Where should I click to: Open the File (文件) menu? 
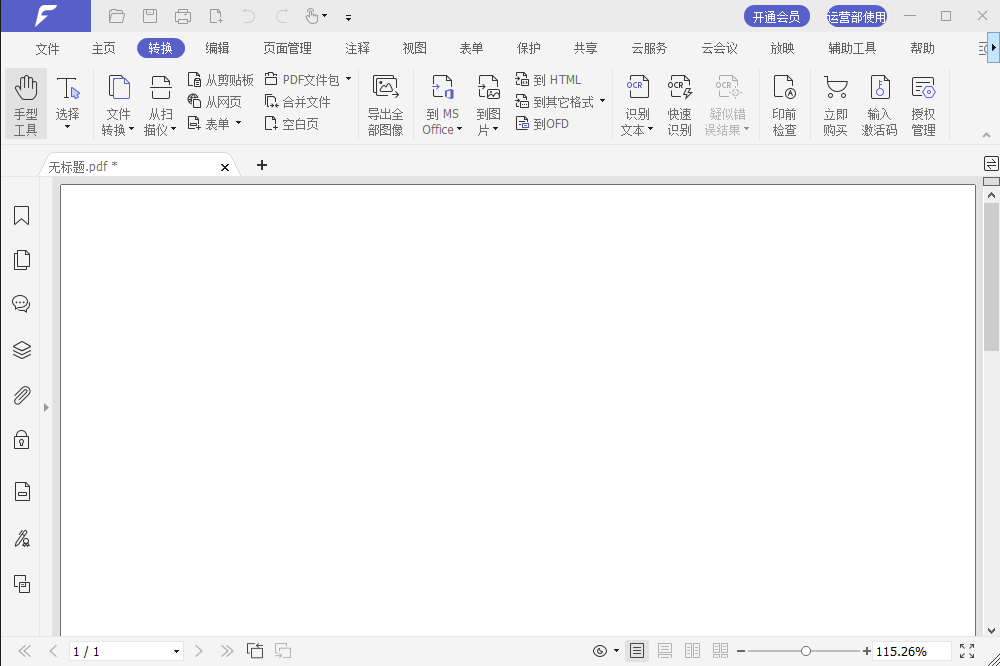point(47,48)
